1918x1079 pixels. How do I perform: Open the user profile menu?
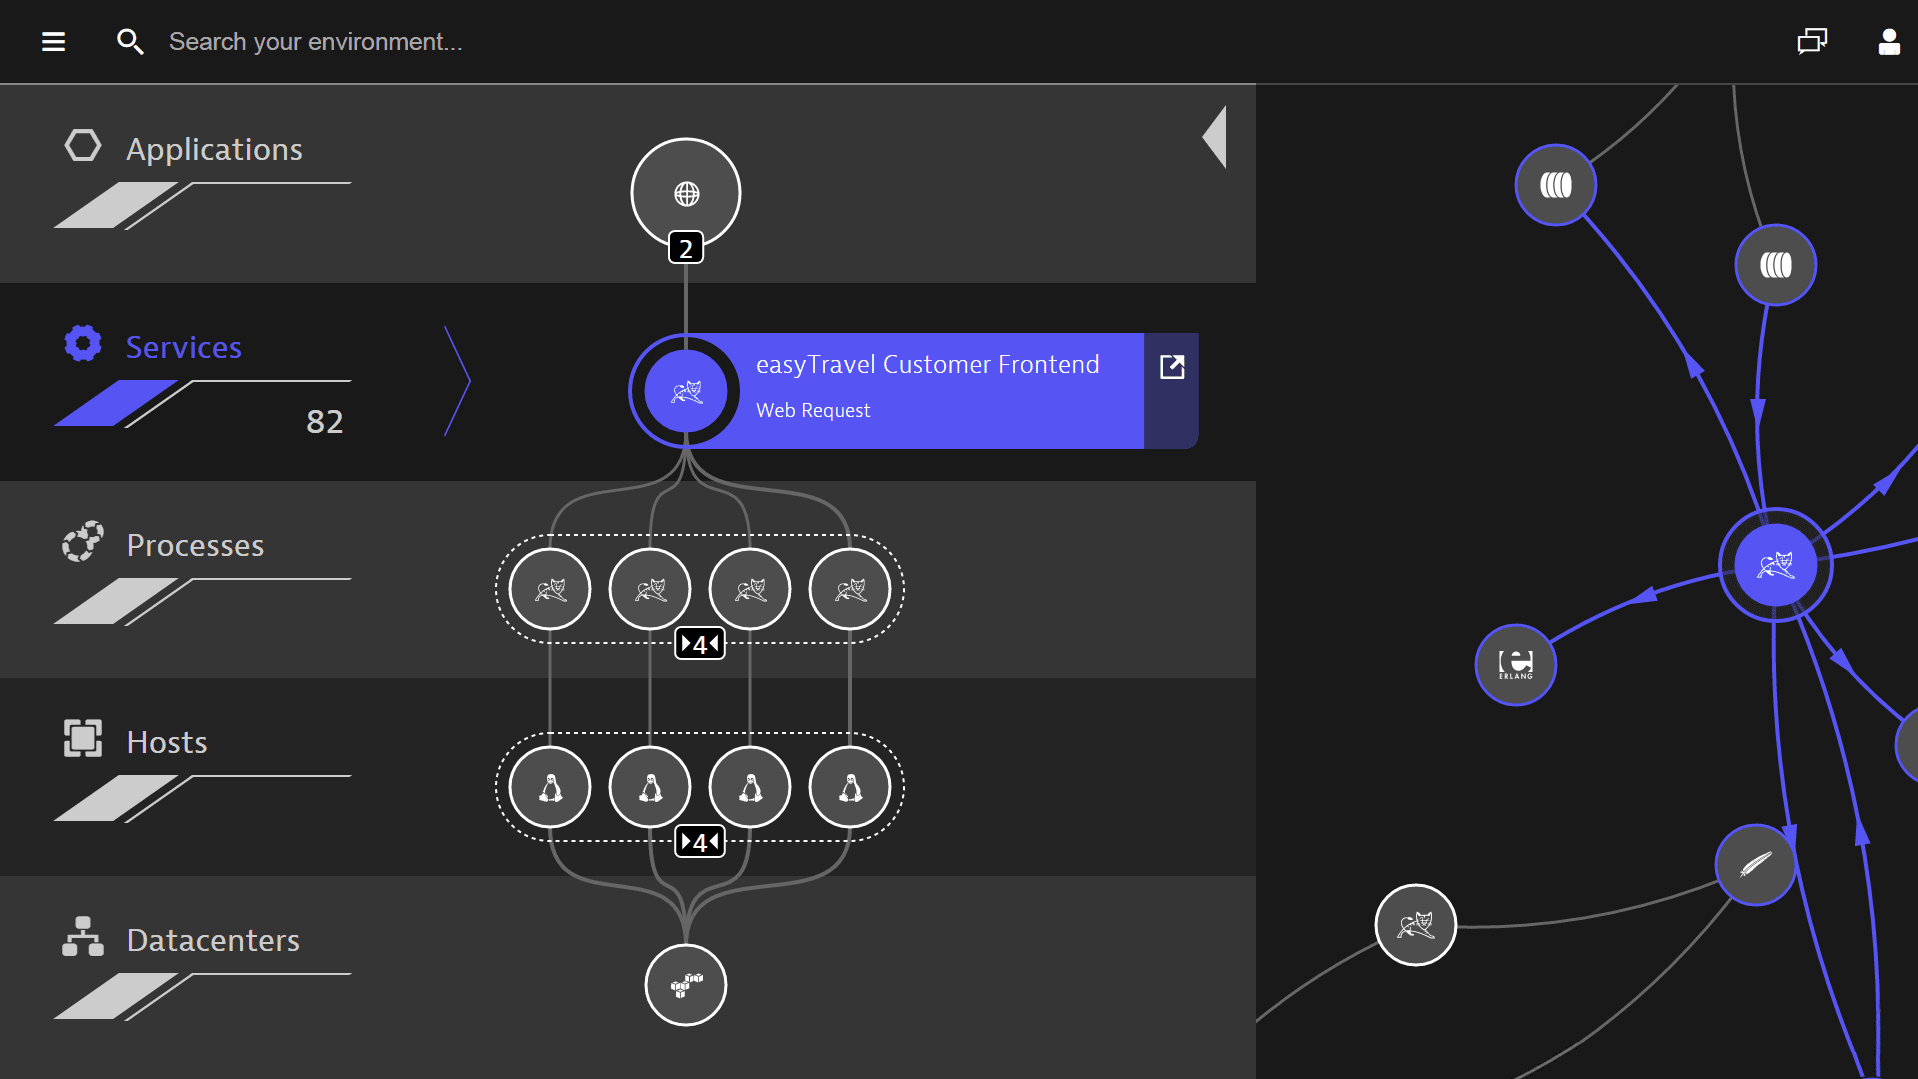click(1889, 41)
